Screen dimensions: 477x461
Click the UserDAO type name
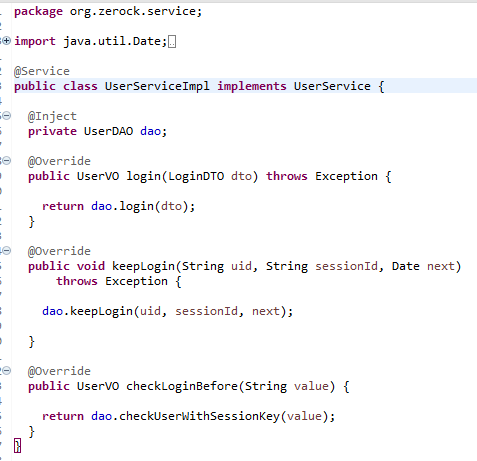108,131
